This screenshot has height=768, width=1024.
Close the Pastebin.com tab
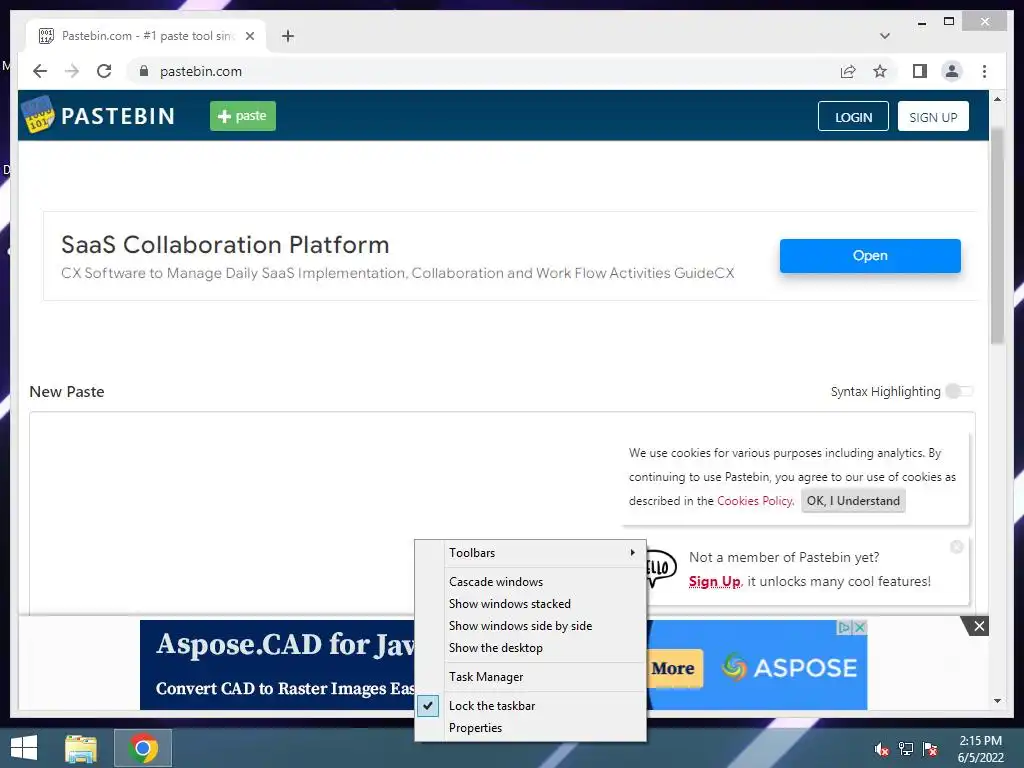pos(249,36)
